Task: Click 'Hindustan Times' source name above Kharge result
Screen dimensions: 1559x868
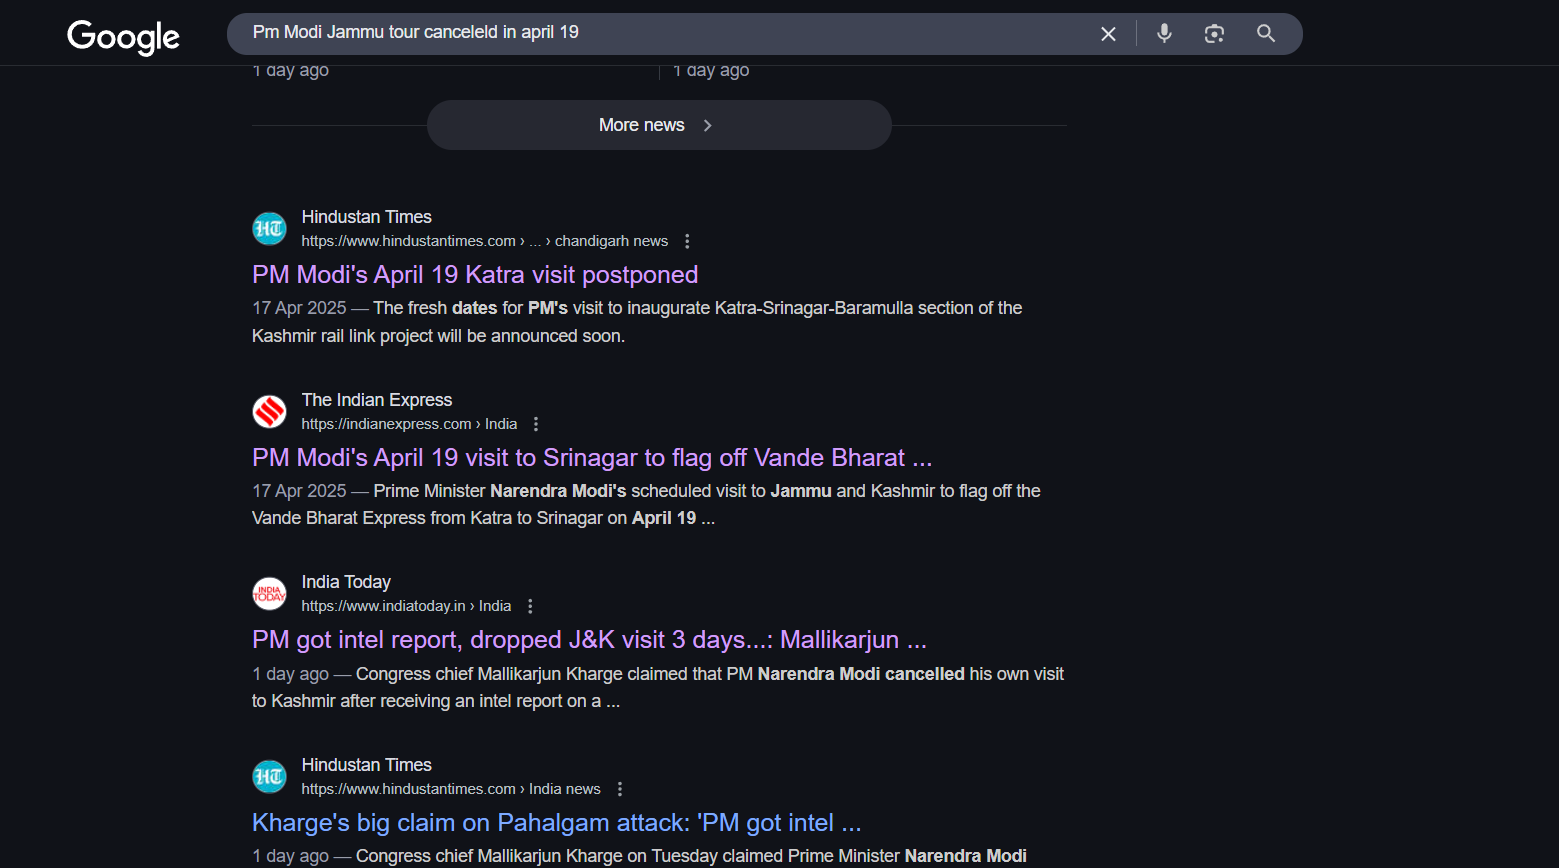Action: (x=367, y=765)
